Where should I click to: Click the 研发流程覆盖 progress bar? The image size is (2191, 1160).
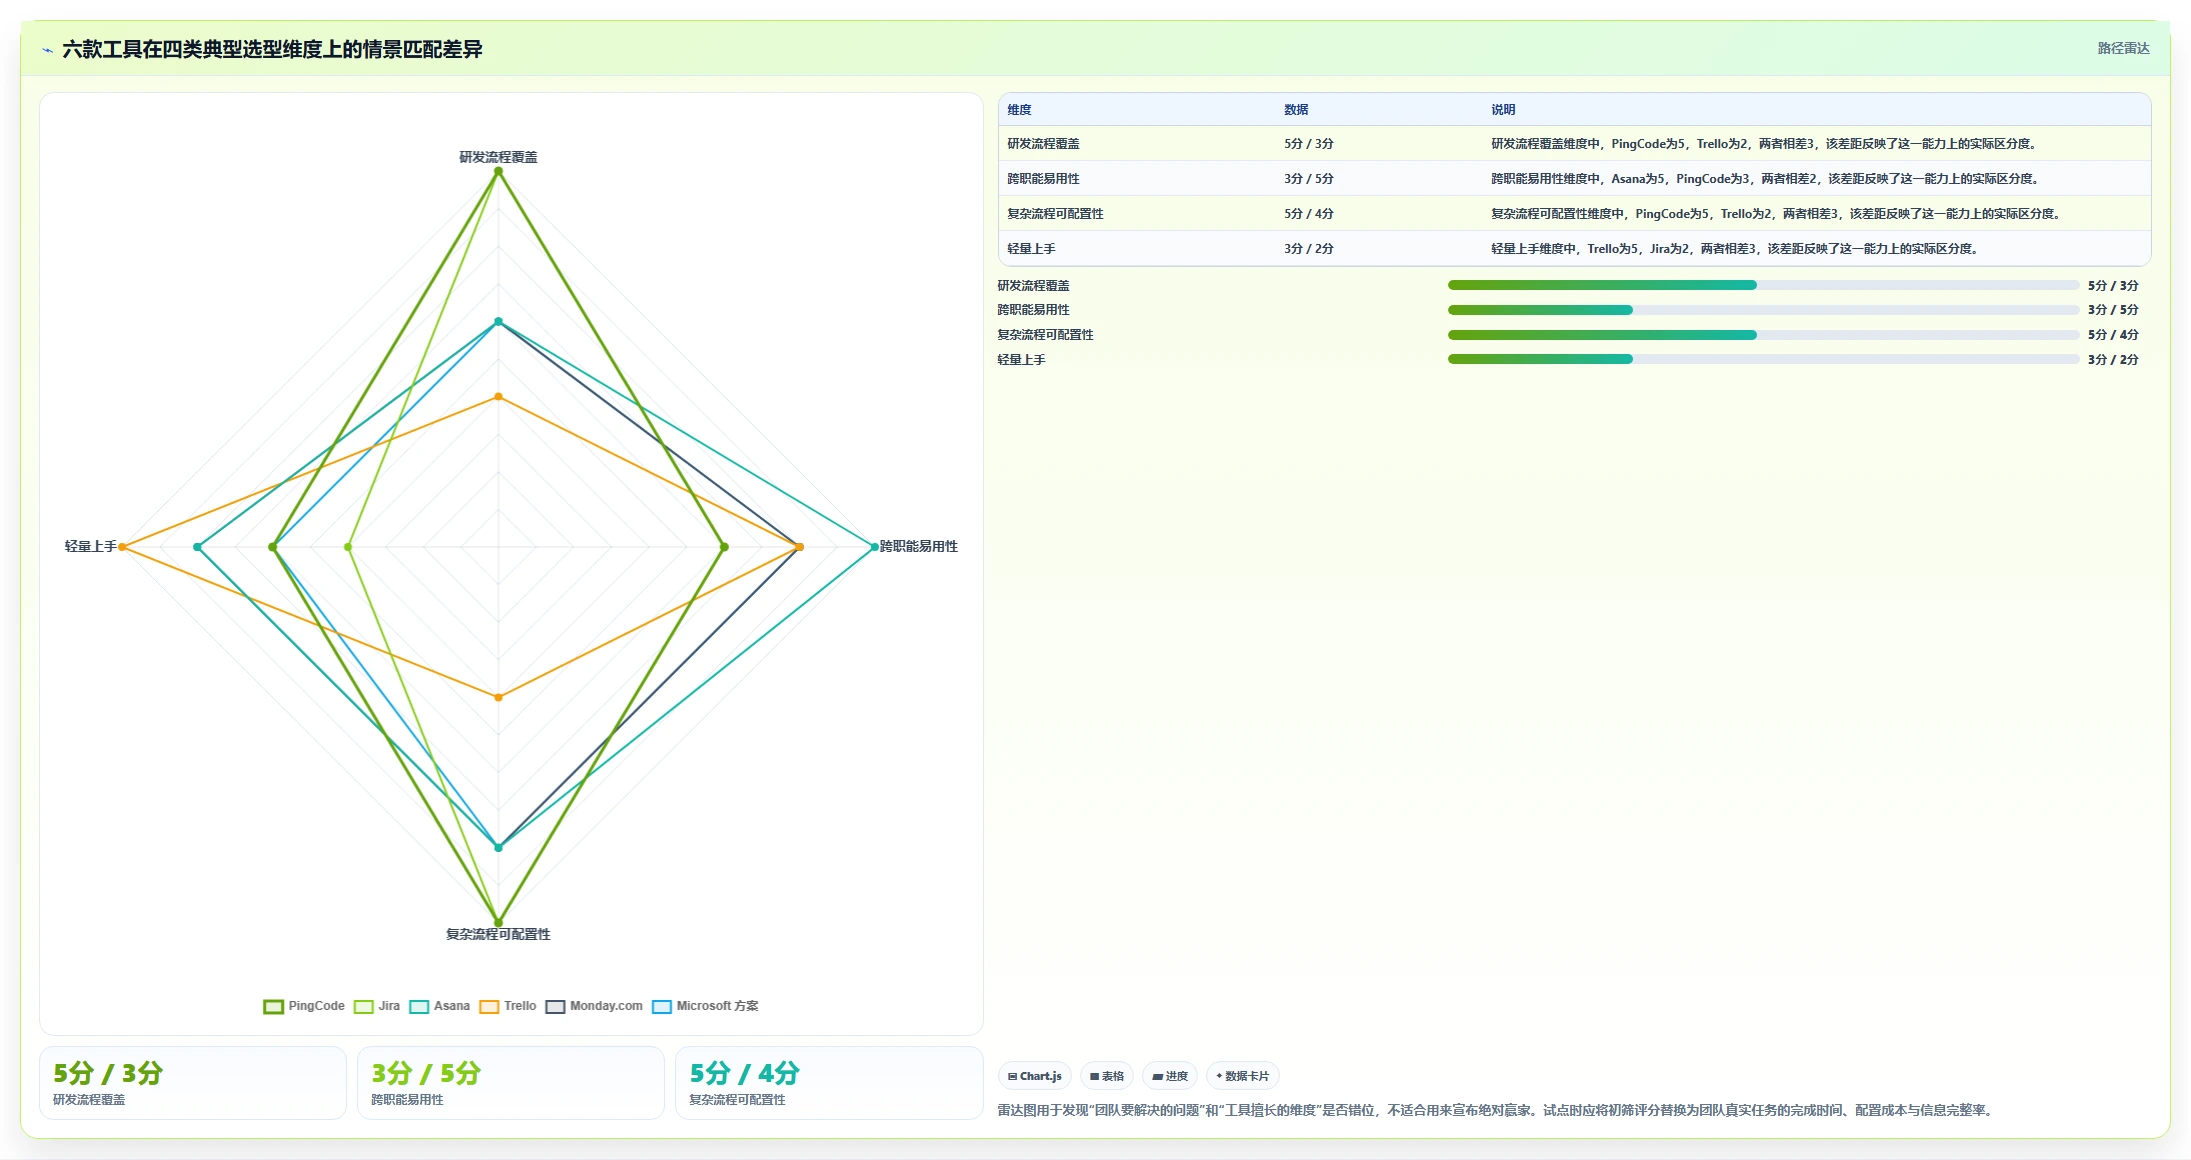[1763, 285]
